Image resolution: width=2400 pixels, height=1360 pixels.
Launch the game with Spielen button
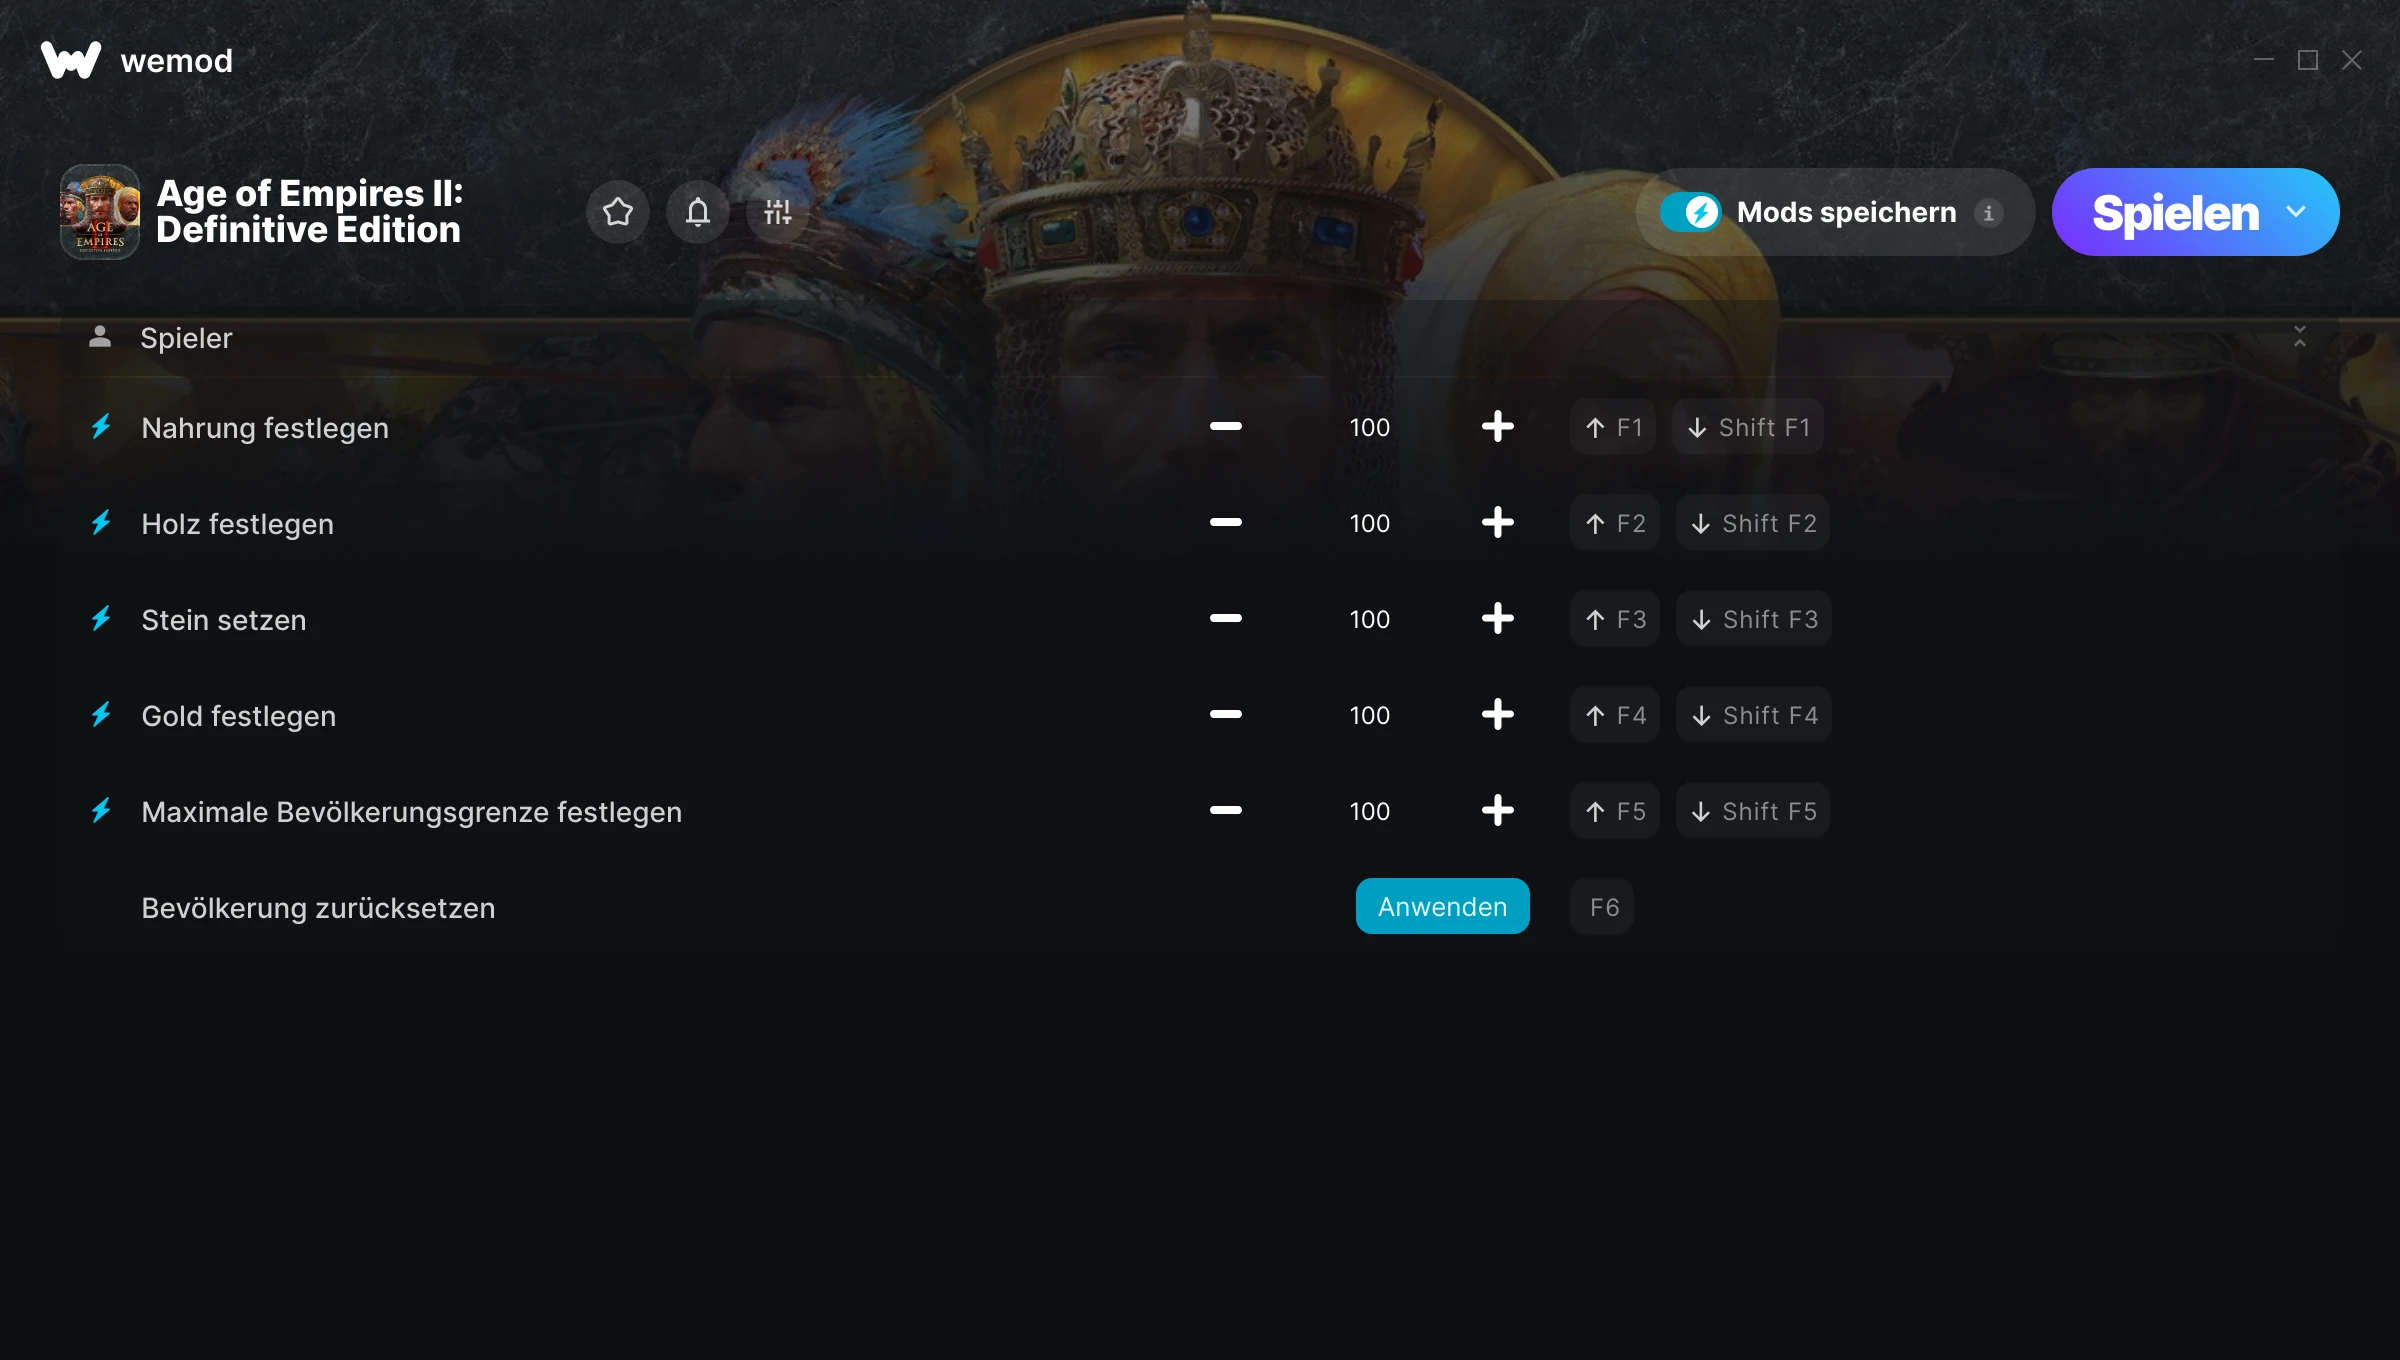point(2175,212)
